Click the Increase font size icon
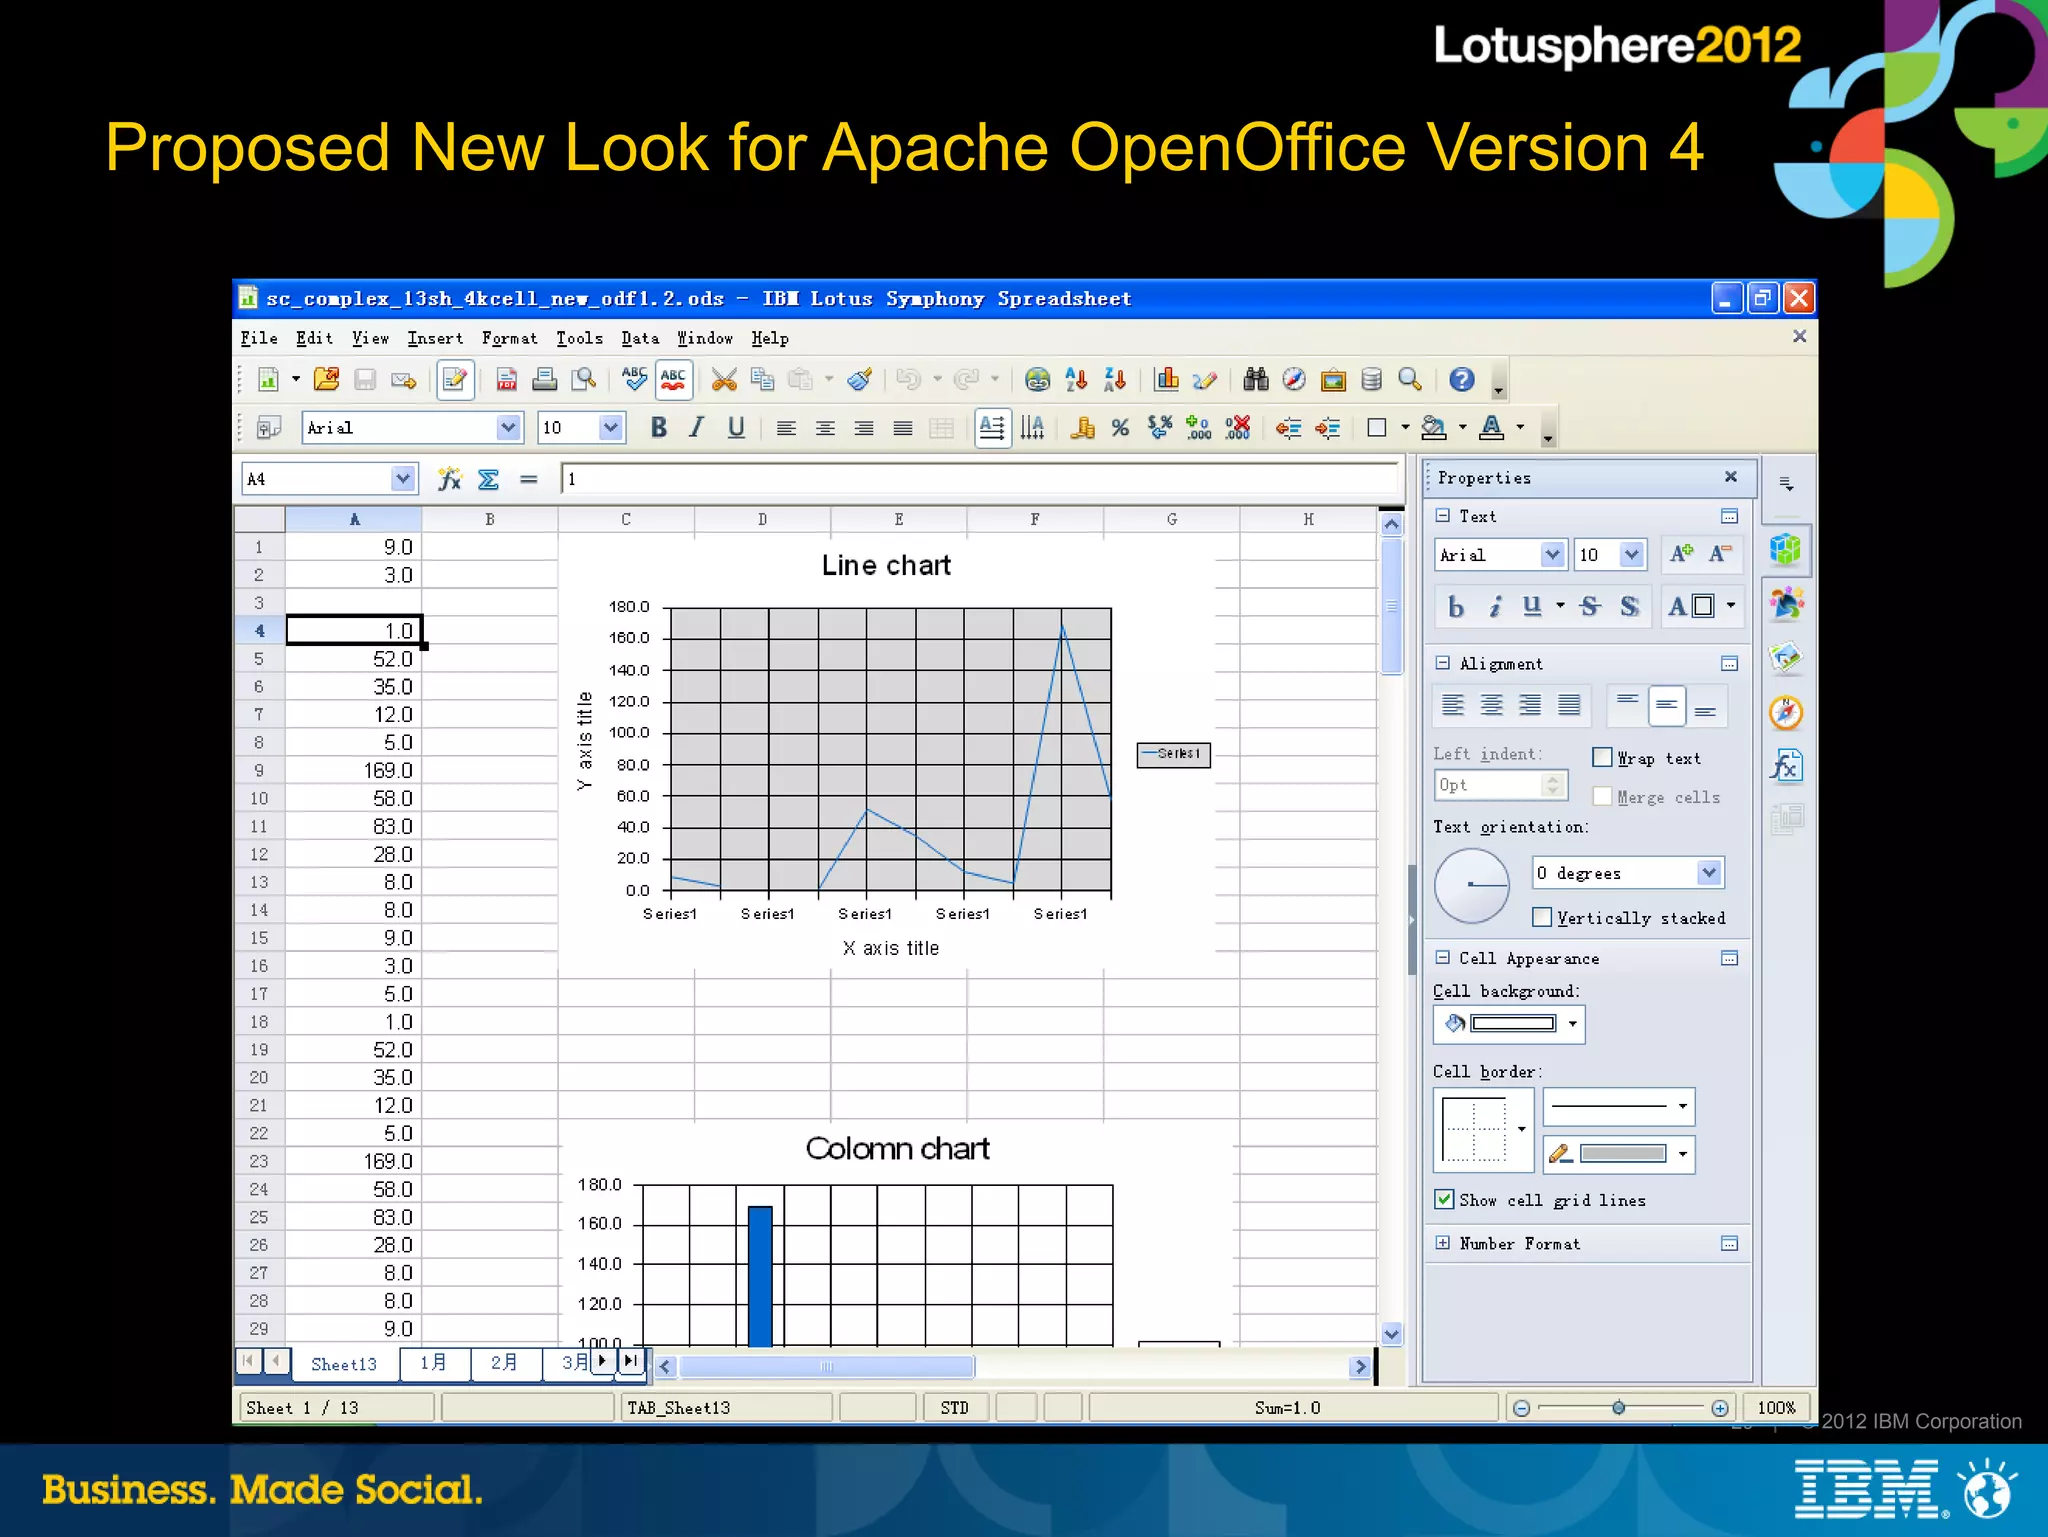 click(x=1682, y=554)
